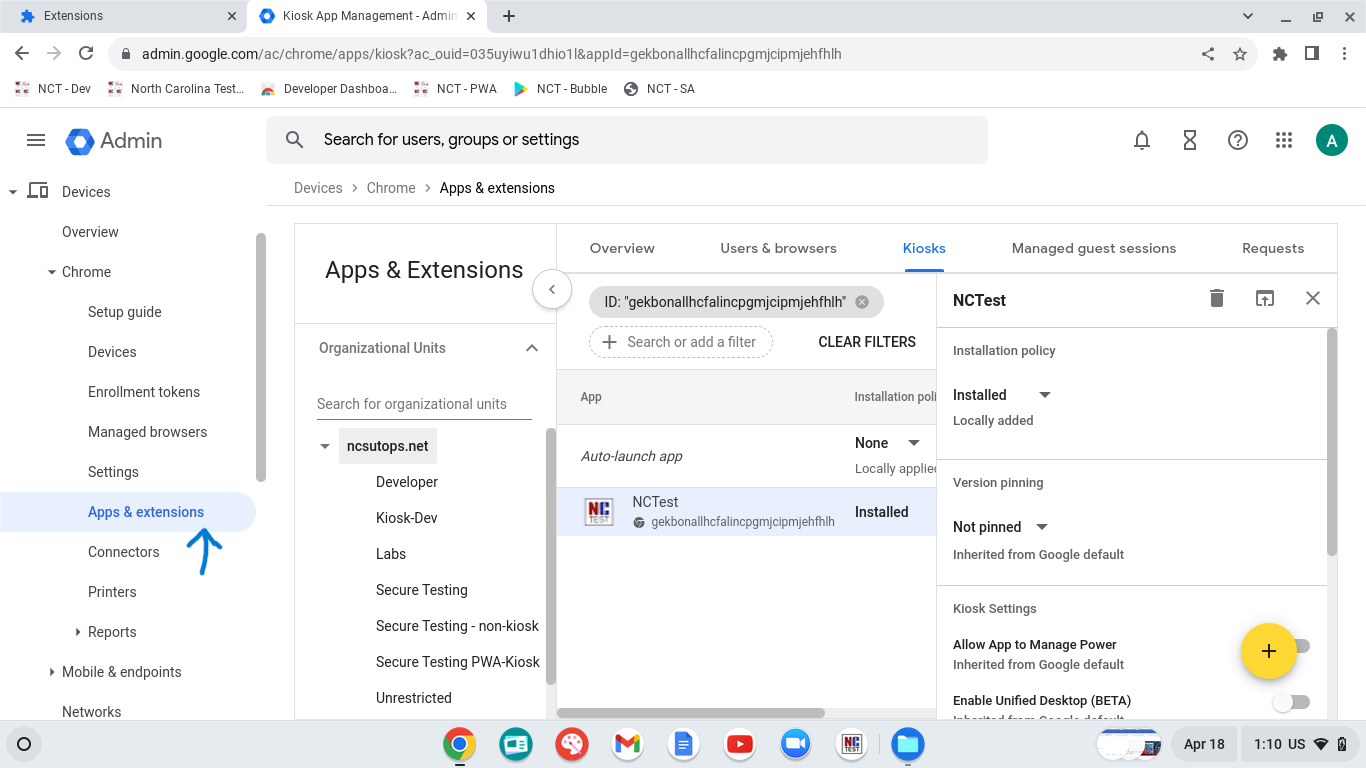Switch to Users & browsers tab
This screenshot has height=768, width=1366.
pyautogui.click(x=778, y=248)
